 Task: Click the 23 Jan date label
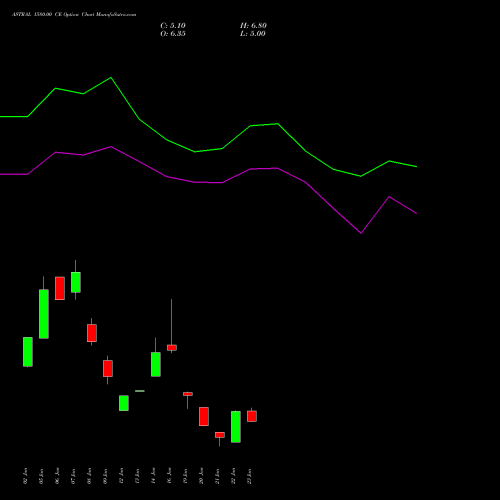coord(250,476)
